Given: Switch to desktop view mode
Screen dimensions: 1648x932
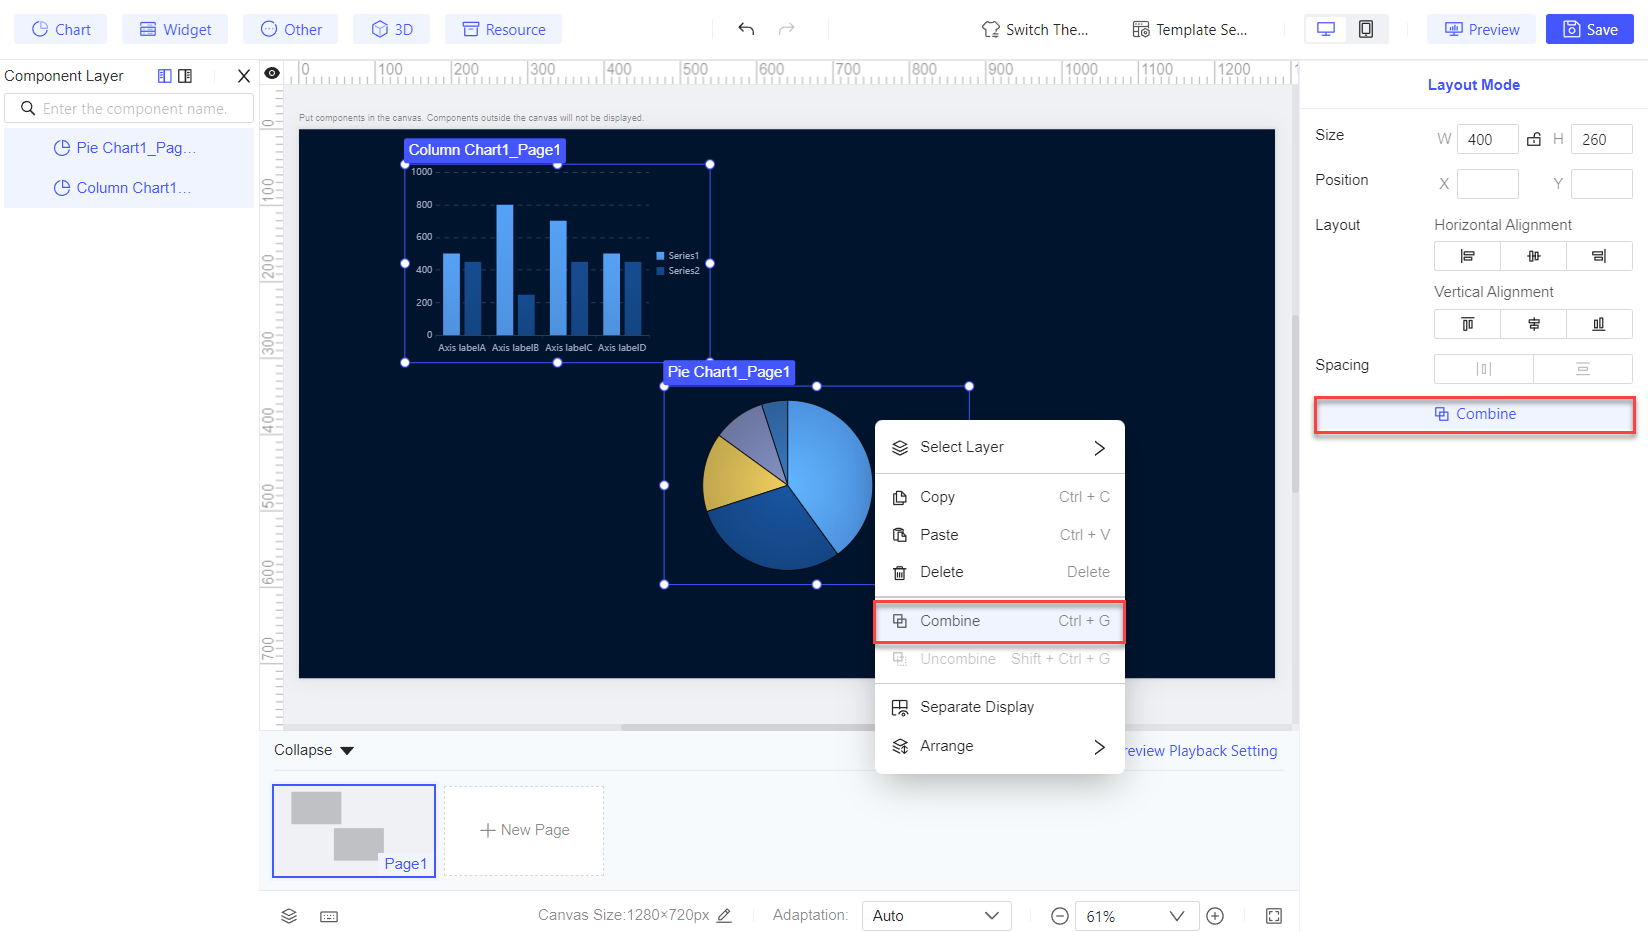Looking at the screenshot, I should tap(1326, 29).
